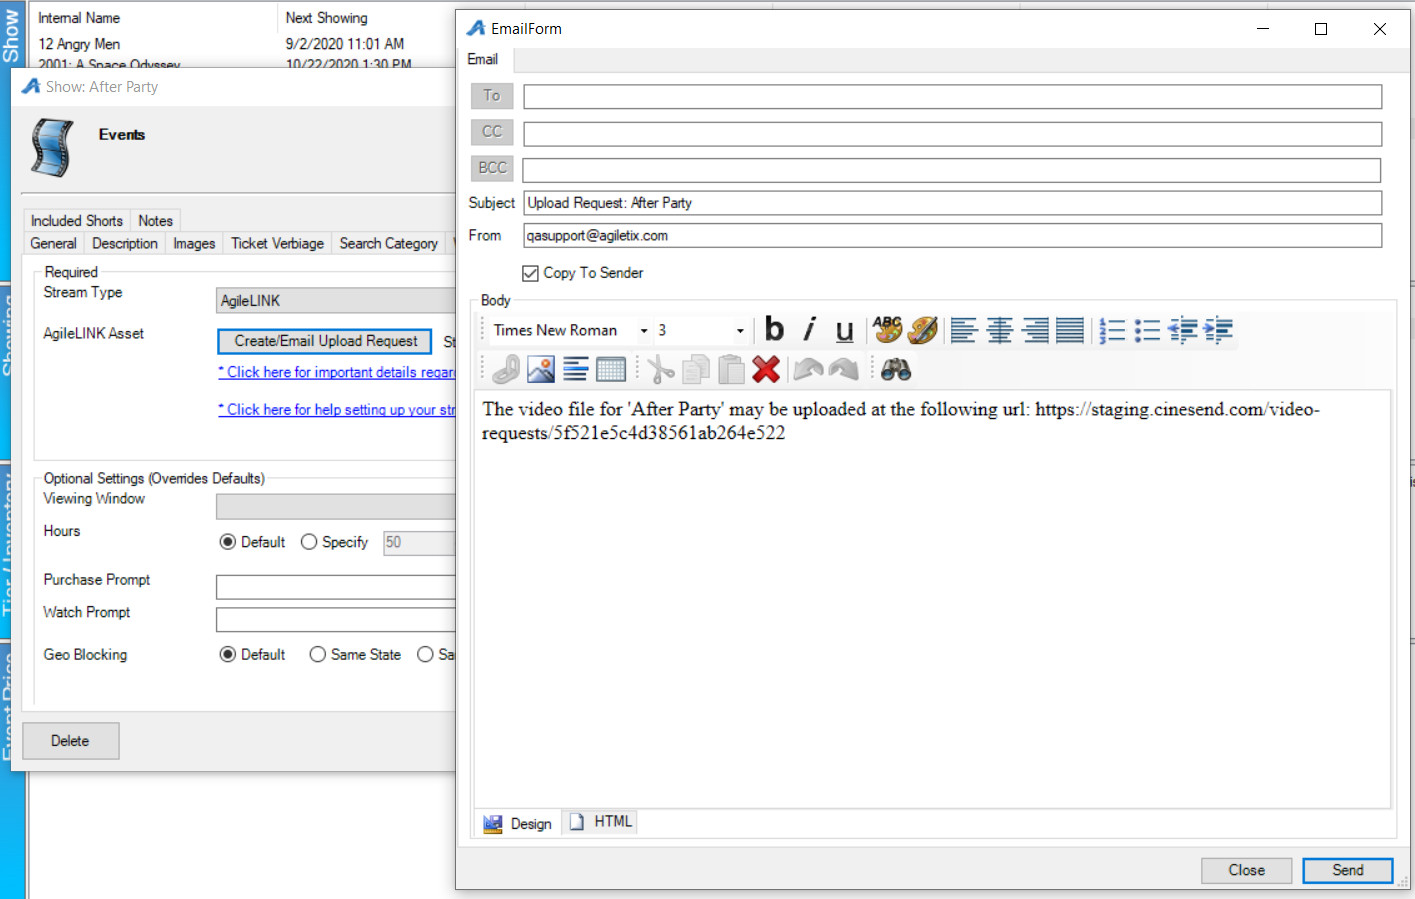Switch to the Email tab
Image resolution: width=1415 pixels, height=899 pixels.
tap(483, 60)
